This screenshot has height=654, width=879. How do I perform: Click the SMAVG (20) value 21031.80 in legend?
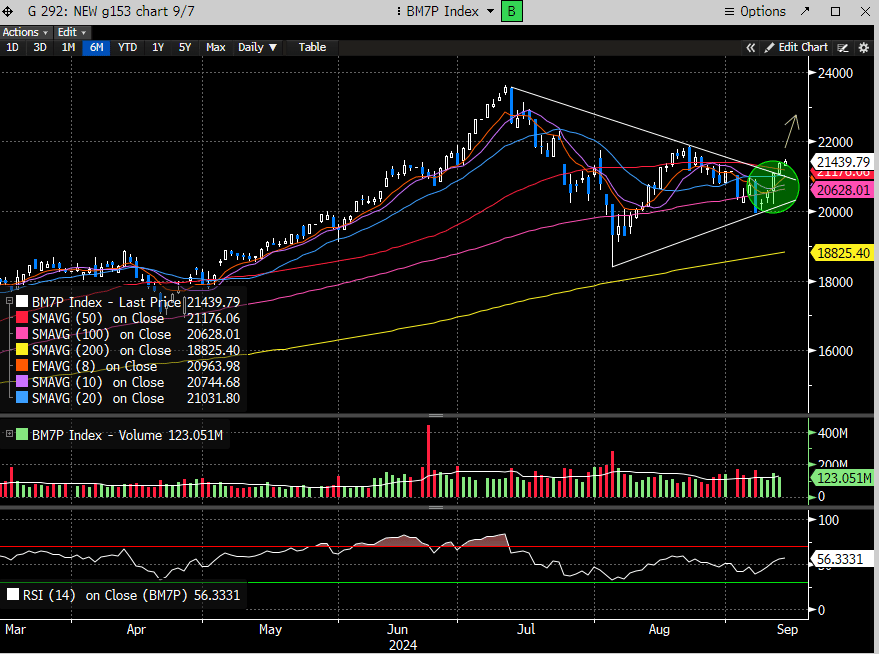(x=214, y=398)
